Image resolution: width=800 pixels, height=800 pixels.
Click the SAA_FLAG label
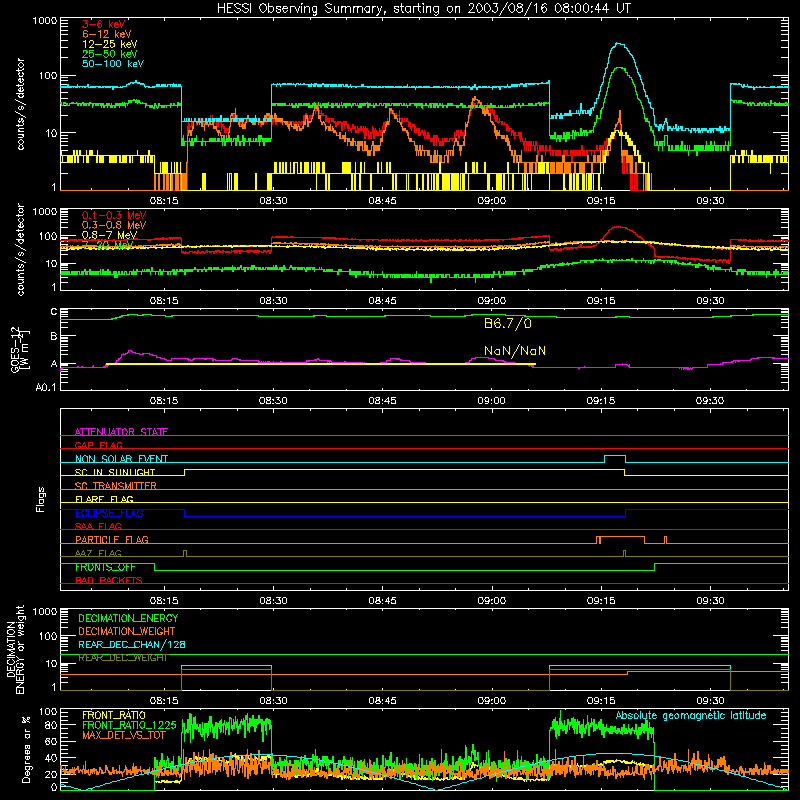98,526
